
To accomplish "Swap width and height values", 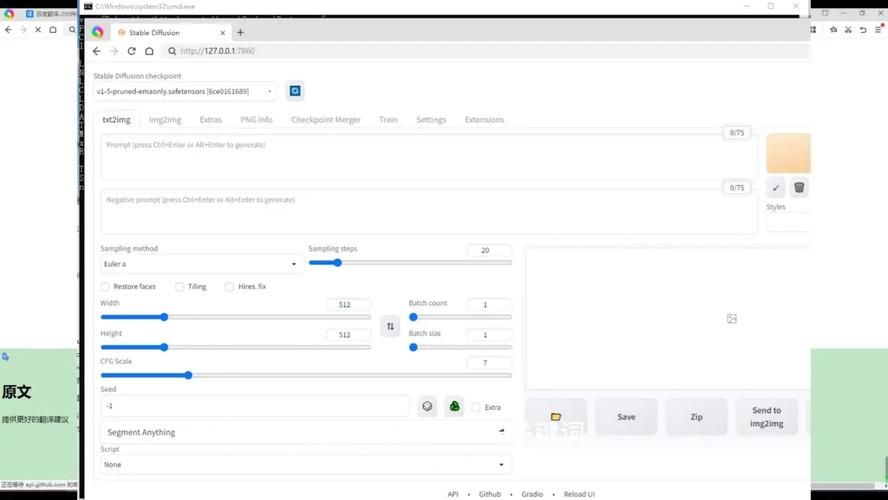I will pos(390,326).
